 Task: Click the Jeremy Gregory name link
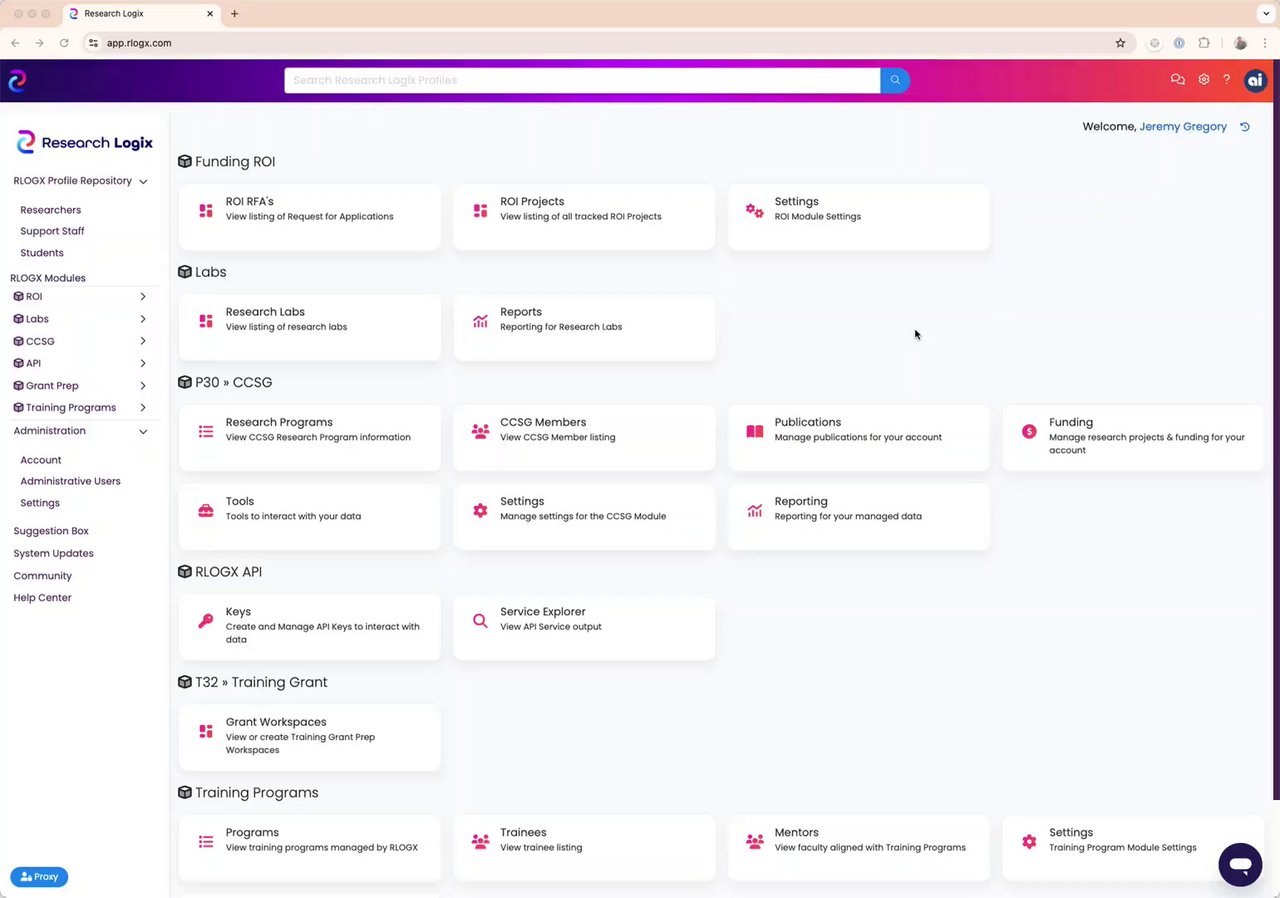[x=1183, y=127]
